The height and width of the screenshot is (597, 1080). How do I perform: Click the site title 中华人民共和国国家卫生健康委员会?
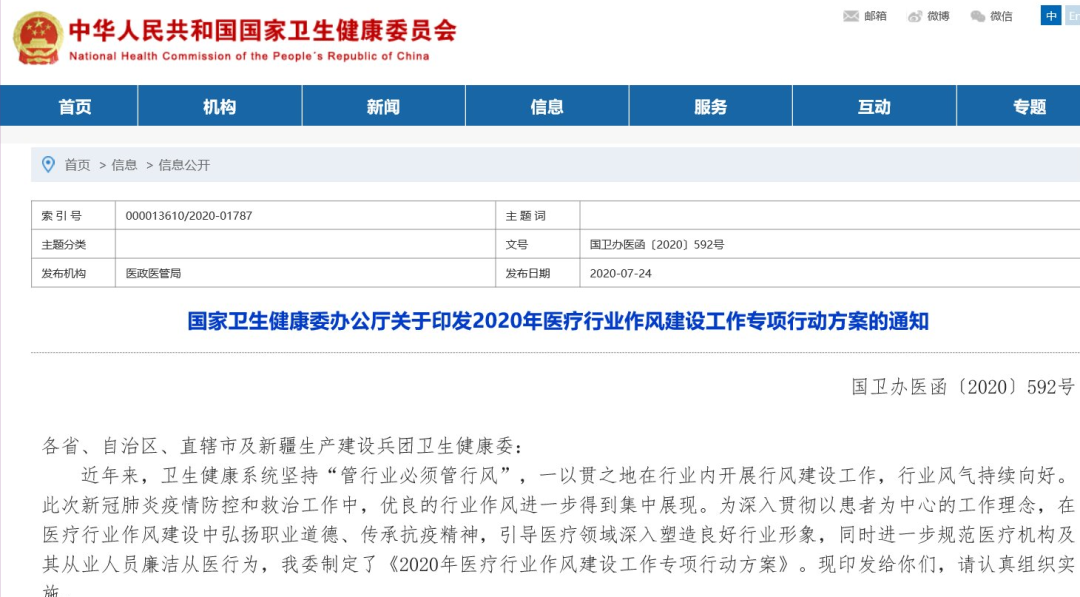click(x=262, y=31)
